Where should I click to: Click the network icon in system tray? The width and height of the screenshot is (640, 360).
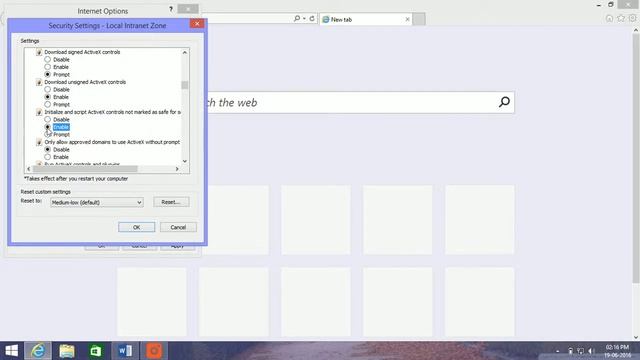click(x=580, y=351)
